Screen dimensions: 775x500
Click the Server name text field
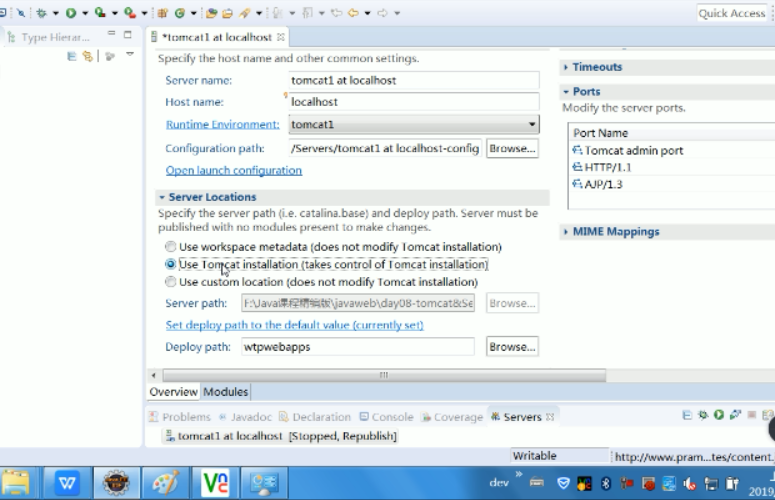pos(414,80)
